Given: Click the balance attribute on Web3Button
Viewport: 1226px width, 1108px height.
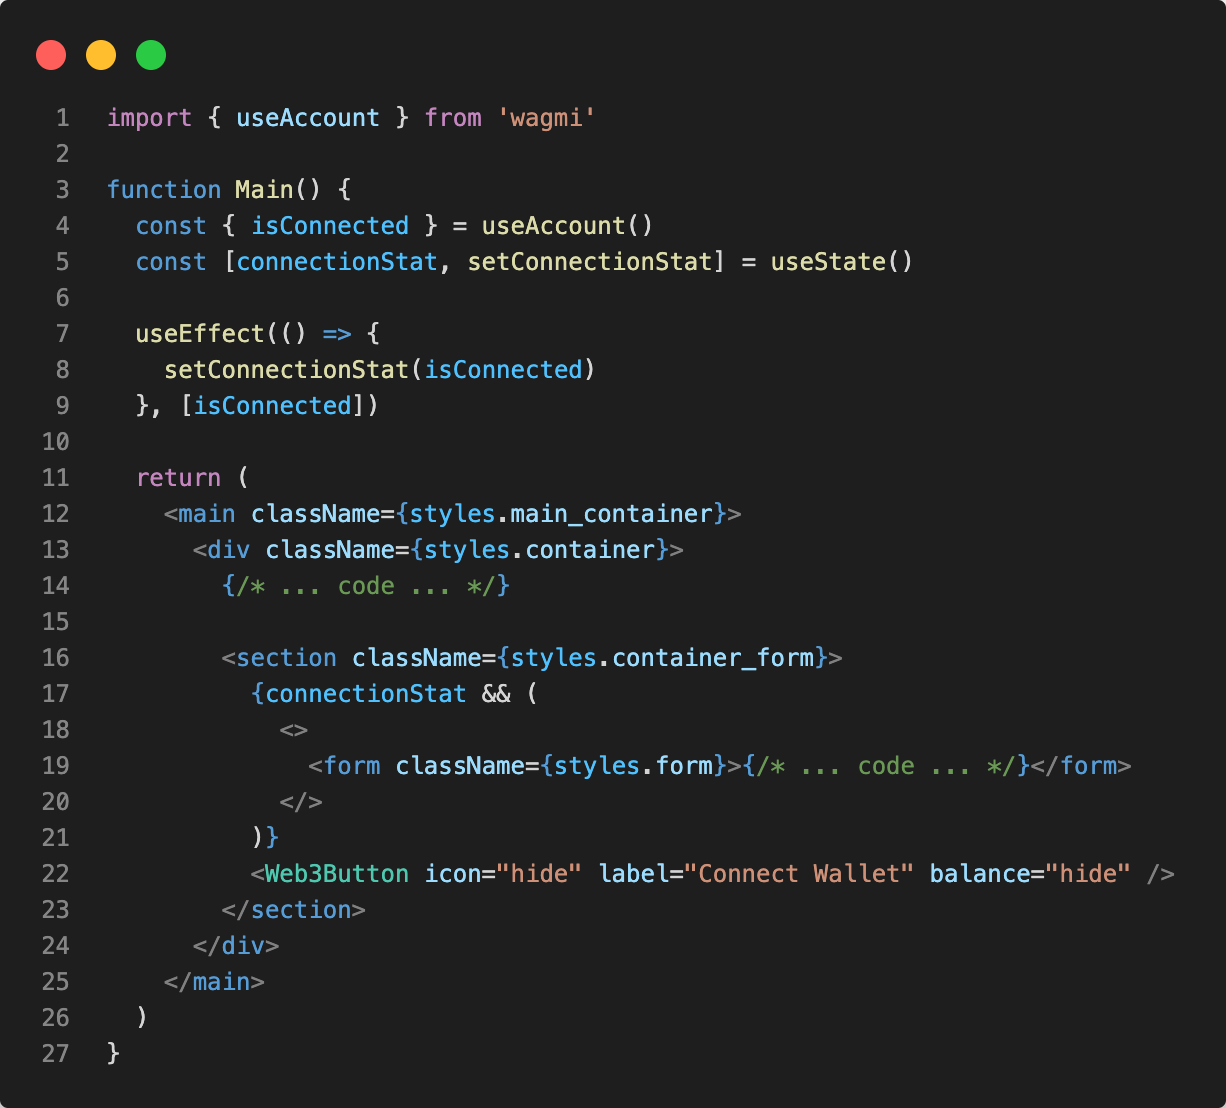Looking at the screenshot, I should [x=979, y=874].
